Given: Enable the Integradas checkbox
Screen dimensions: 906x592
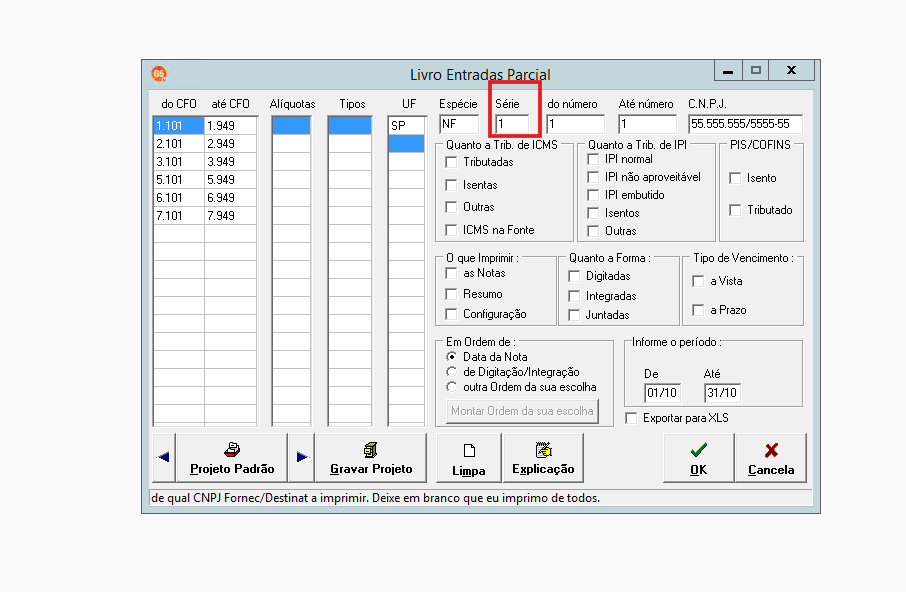Looking at the screenshot, I should [x=574, y=296].
